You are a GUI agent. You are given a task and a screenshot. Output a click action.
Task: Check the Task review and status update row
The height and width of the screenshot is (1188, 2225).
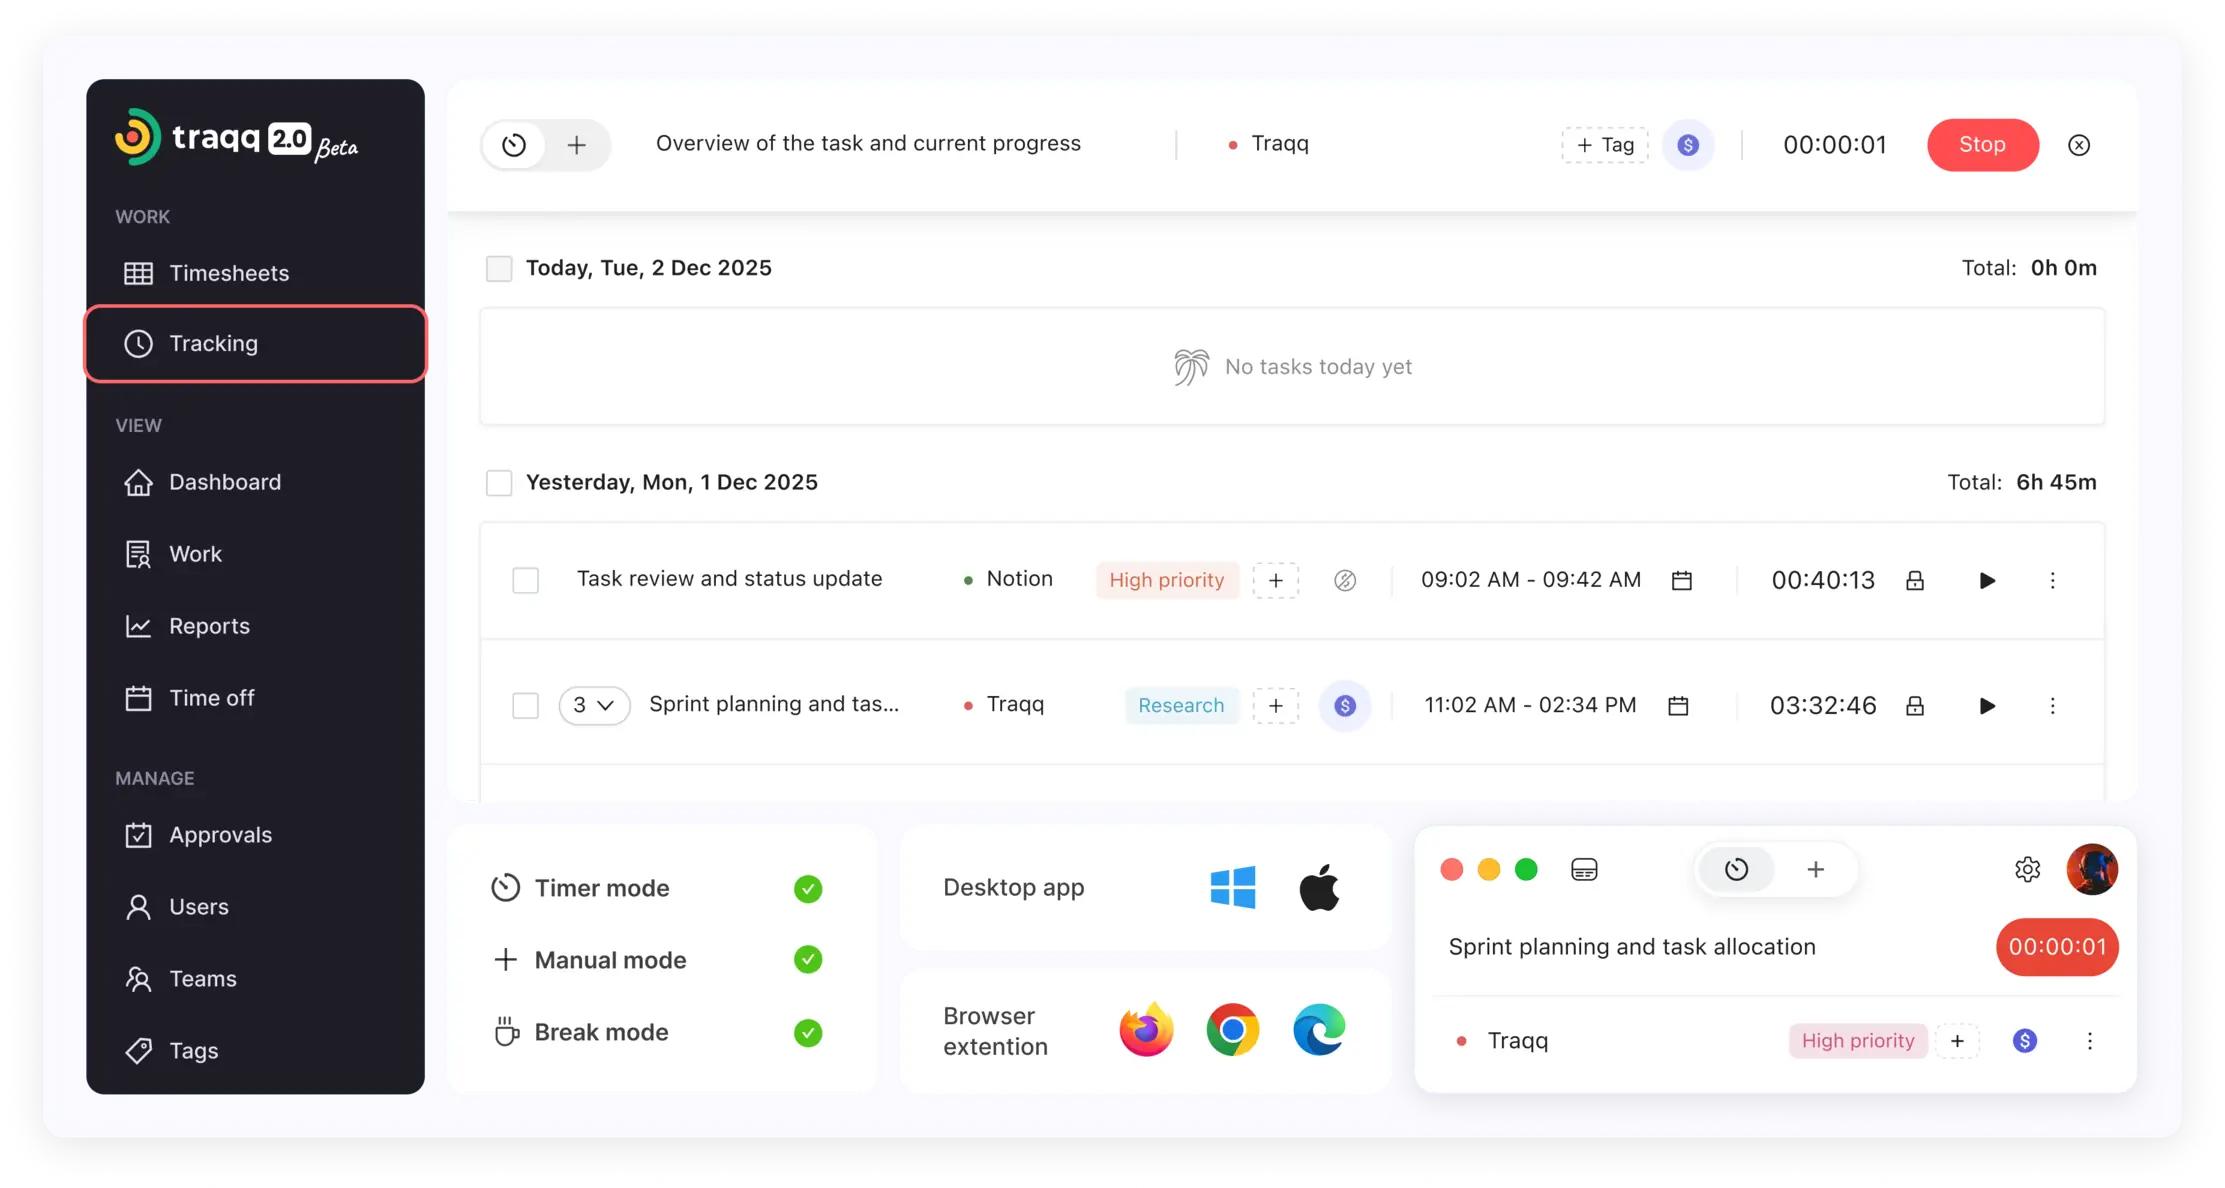click(525, 580)
